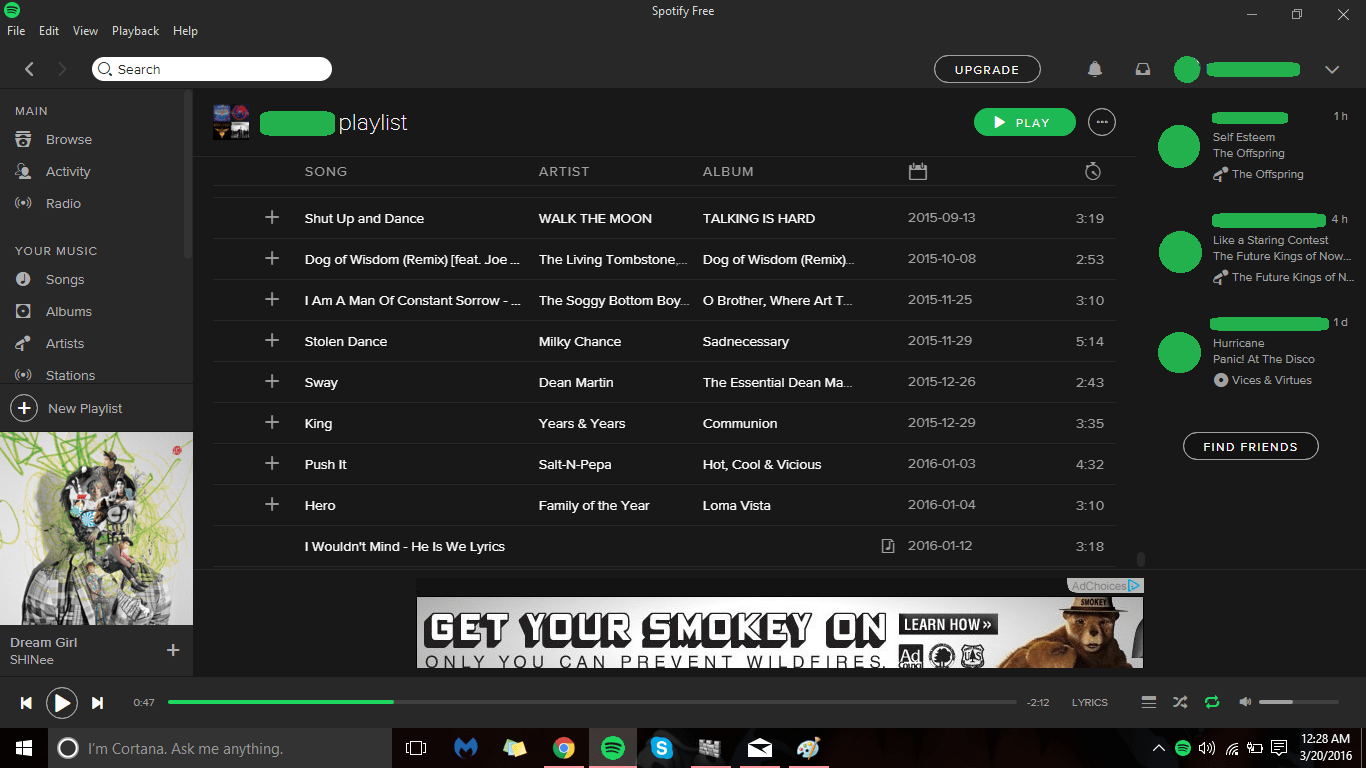
Task: Save Dream Girl with plus icon
Action: 173,650
